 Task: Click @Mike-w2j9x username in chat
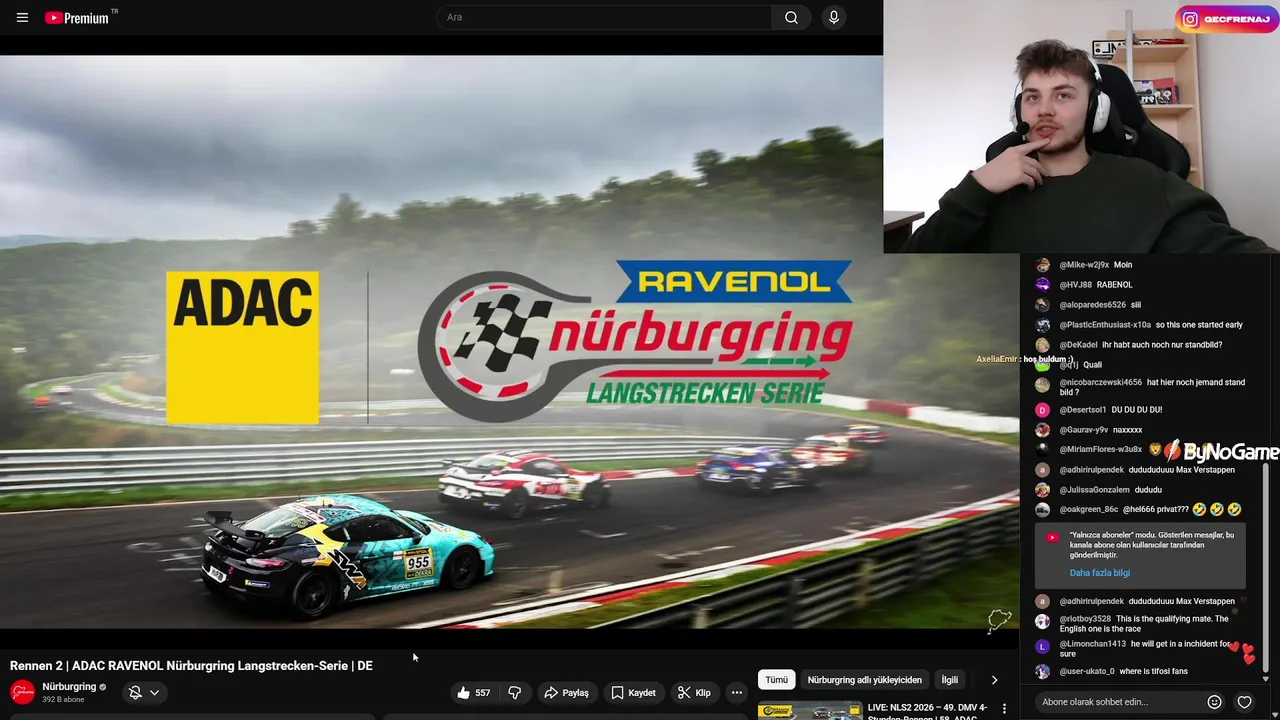1084,265
